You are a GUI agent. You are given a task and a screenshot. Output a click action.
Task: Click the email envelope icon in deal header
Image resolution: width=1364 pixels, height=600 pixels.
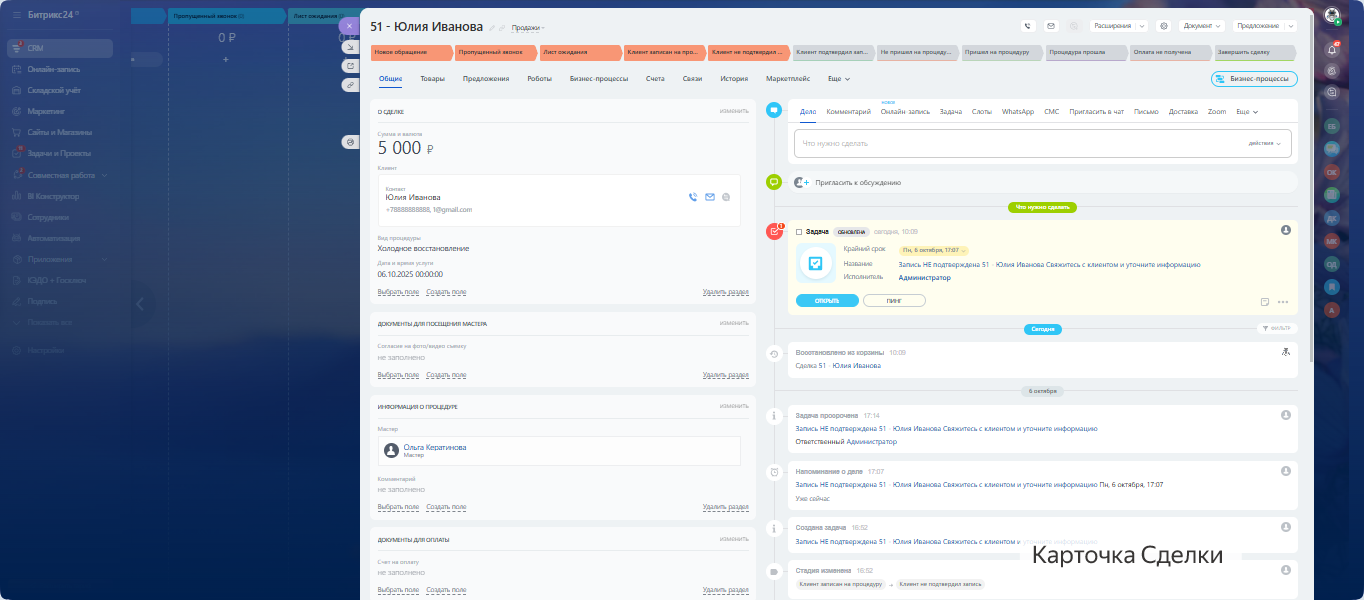click(1051, 26)
